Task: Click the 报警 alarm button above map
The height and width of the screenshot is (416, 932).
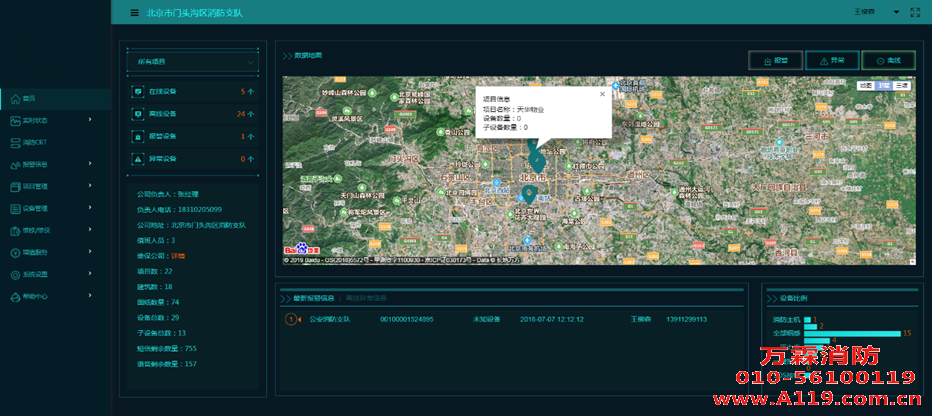Action: click(x=775, y=61)
